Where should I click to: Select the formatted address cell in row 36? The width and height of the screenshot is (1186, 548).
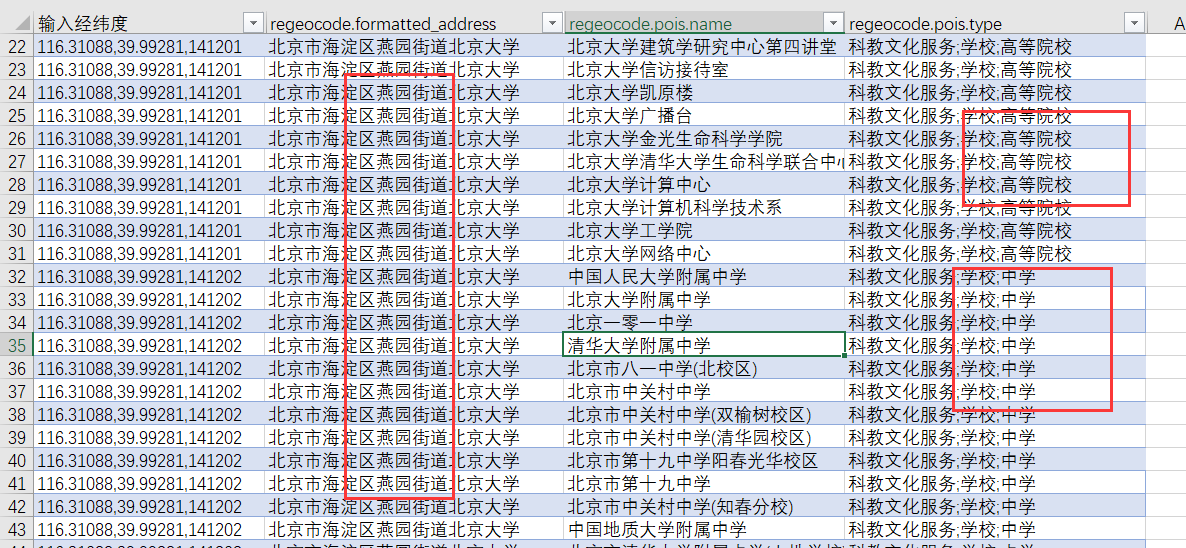(415, 368)
